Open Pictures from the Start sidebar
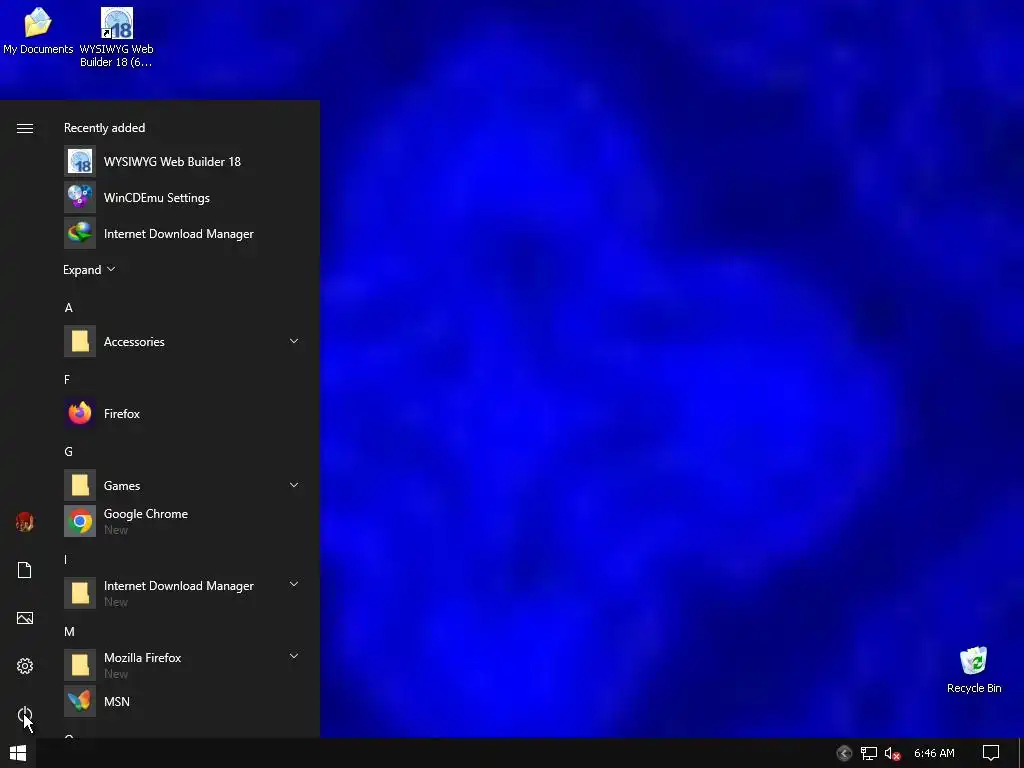 (25, 618)
